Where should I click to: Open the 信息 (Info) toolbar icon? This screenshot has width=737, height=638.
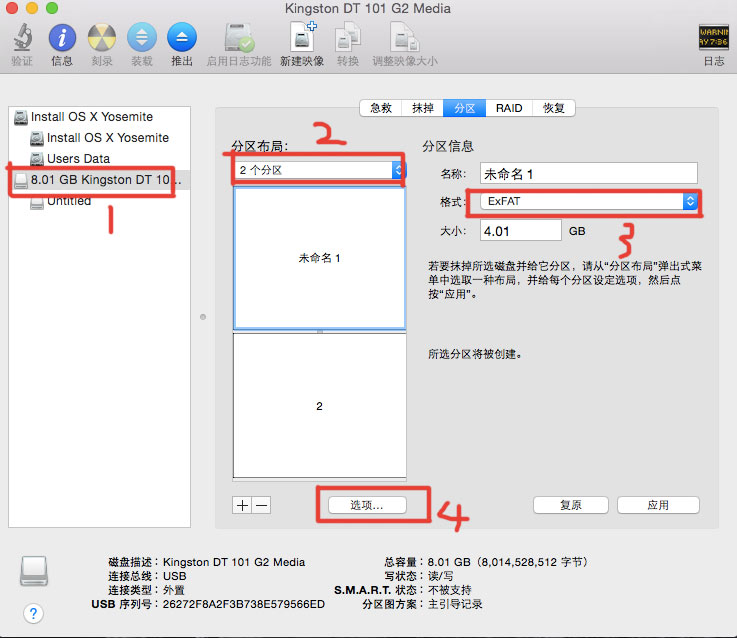tap(62, 39)
